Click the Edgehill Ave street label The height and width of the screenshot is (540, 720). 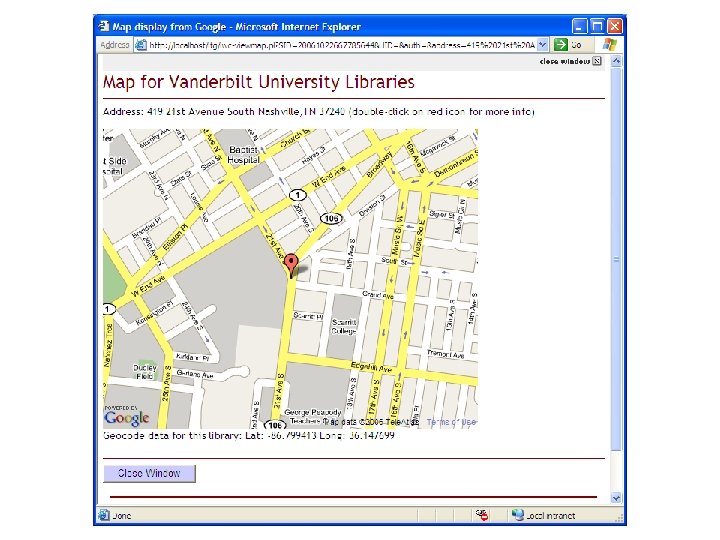pos(371,367)
